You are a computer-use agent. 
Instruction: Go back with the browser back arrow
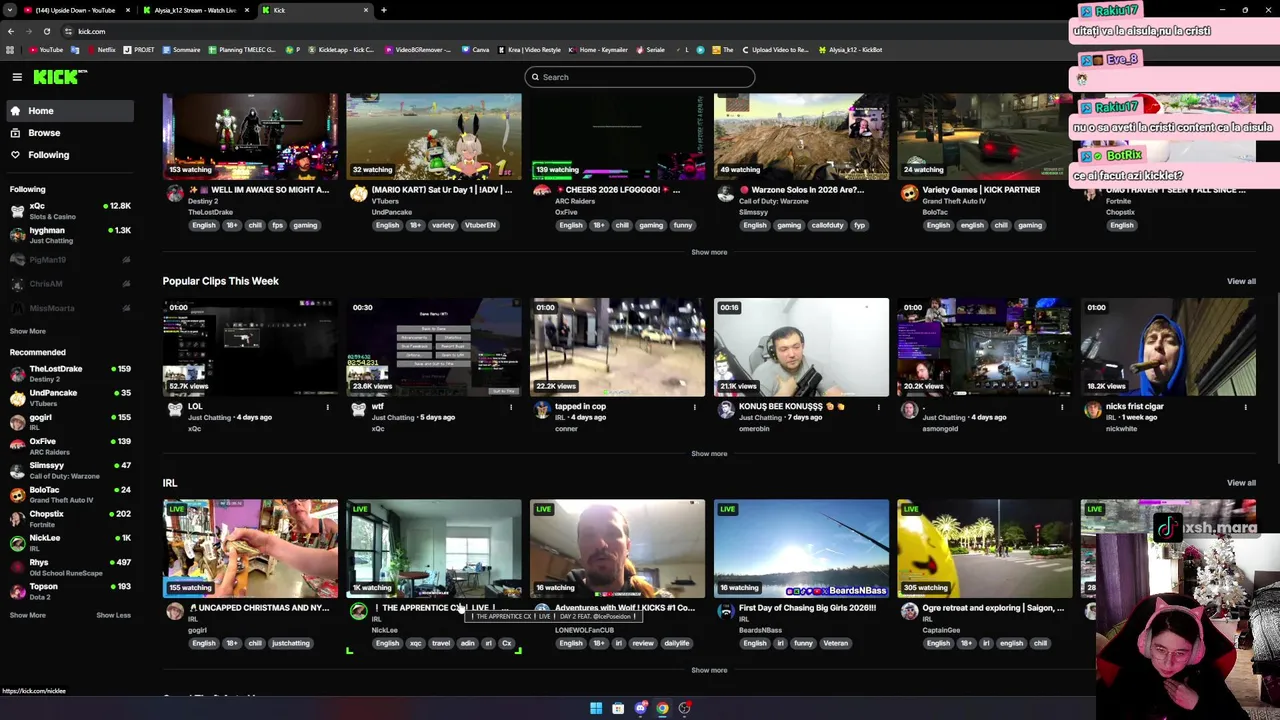tap(11, 31)
